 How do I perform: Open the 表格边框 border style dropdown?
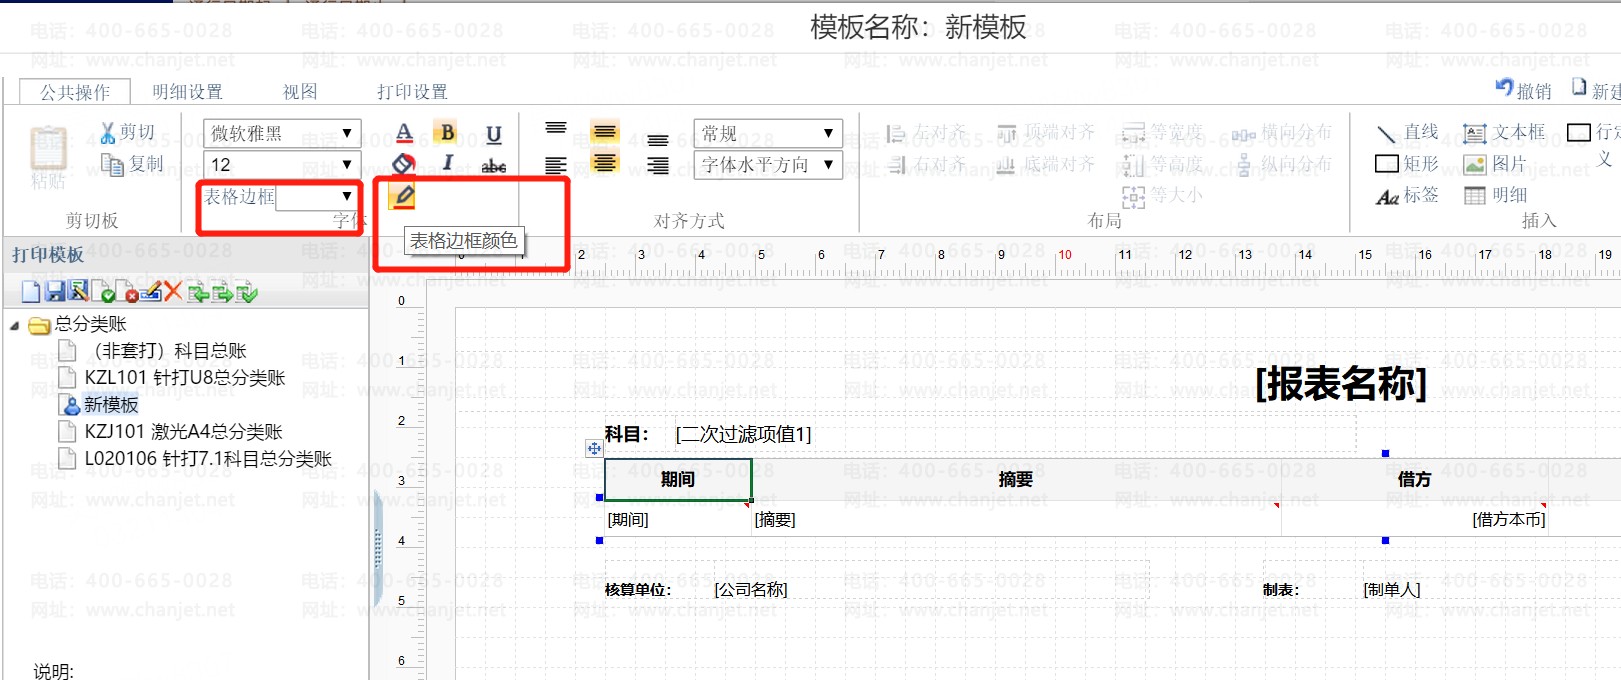318,197
